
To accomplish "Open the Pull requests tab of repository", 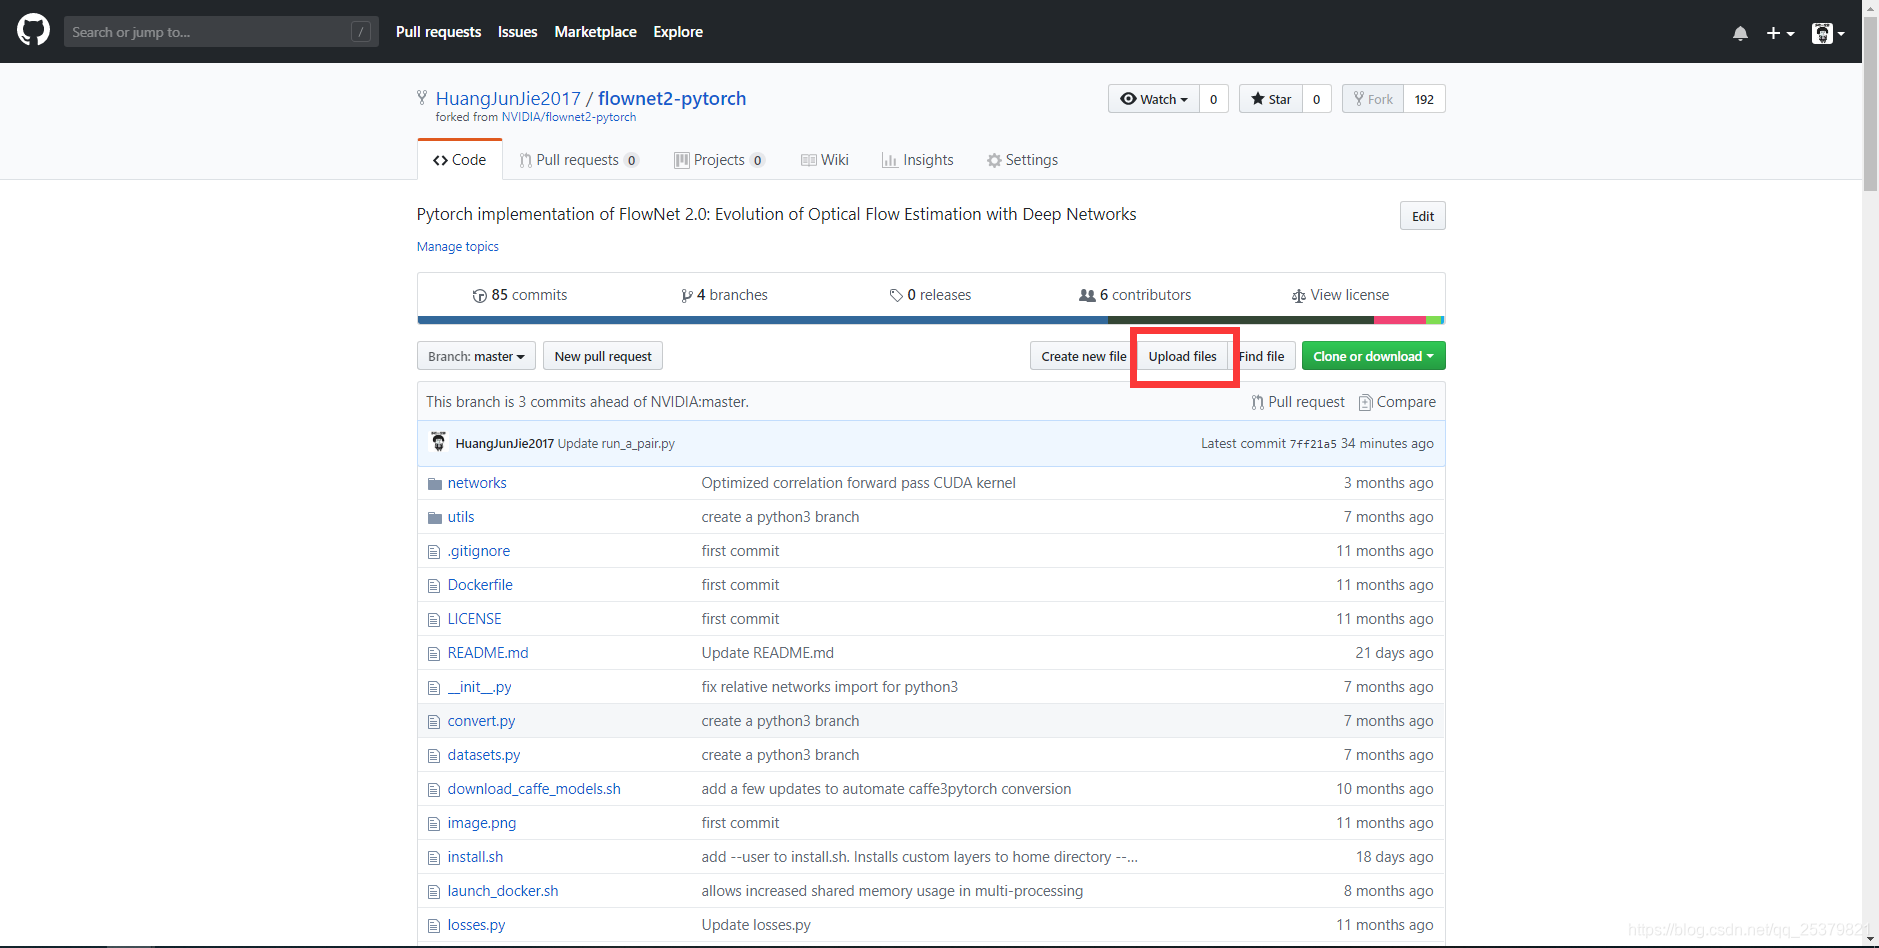I will pyautogui.click(x=578, y=160).
